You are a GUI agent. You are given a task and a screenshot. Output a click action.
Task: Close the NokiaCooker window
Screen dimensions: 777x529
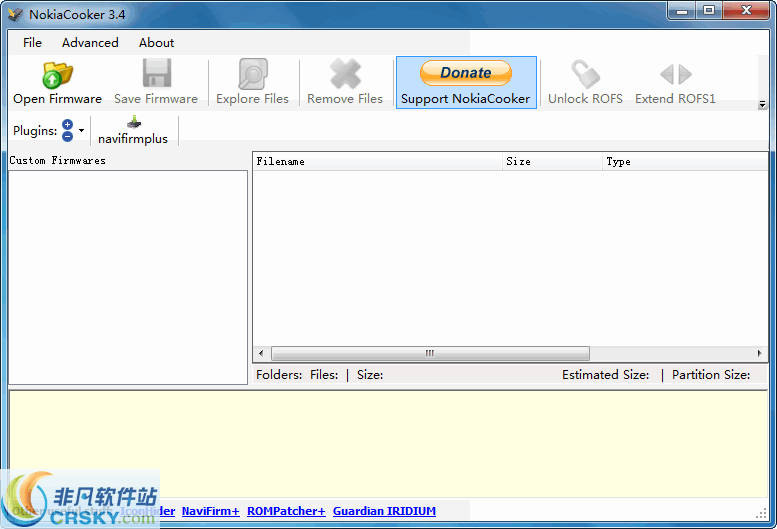746,10
